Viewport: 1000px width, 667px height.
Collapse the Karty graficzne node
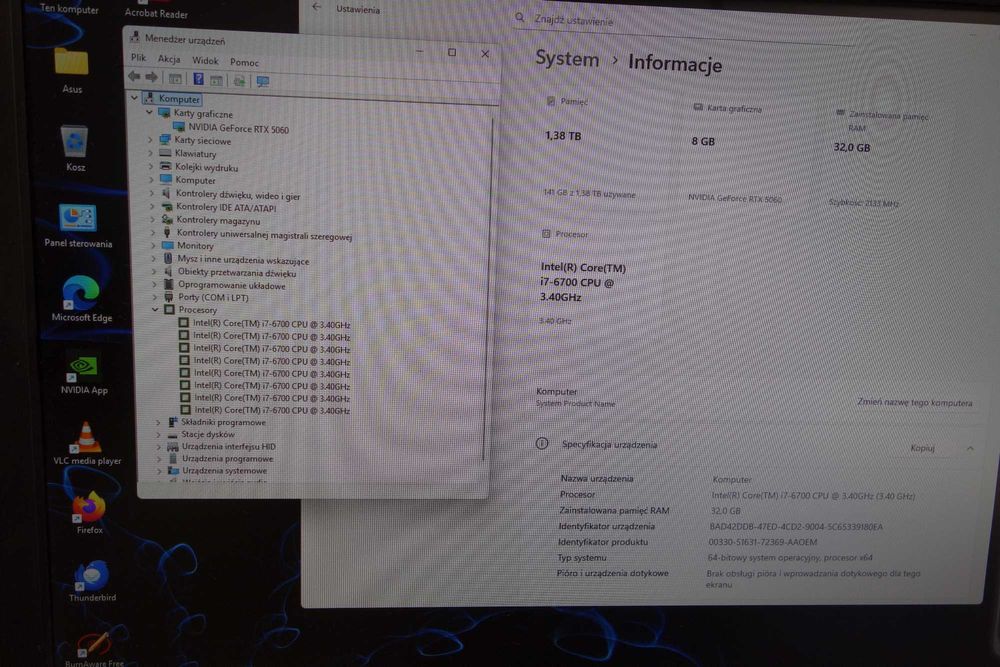click(x=149, y=112)
